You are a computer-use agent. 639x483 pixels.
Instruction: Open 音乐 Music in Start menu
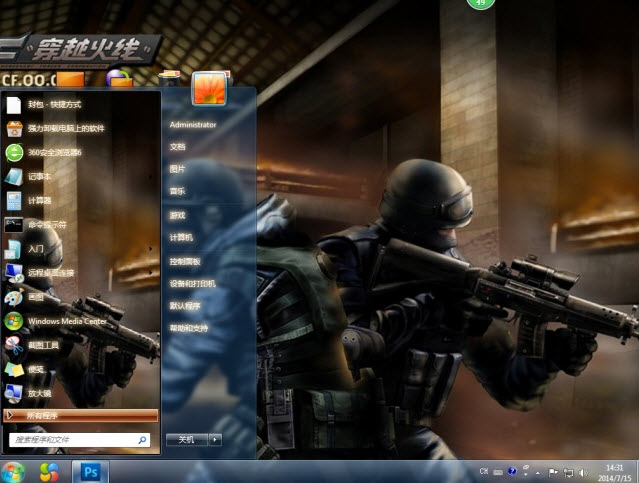[178, 191]
